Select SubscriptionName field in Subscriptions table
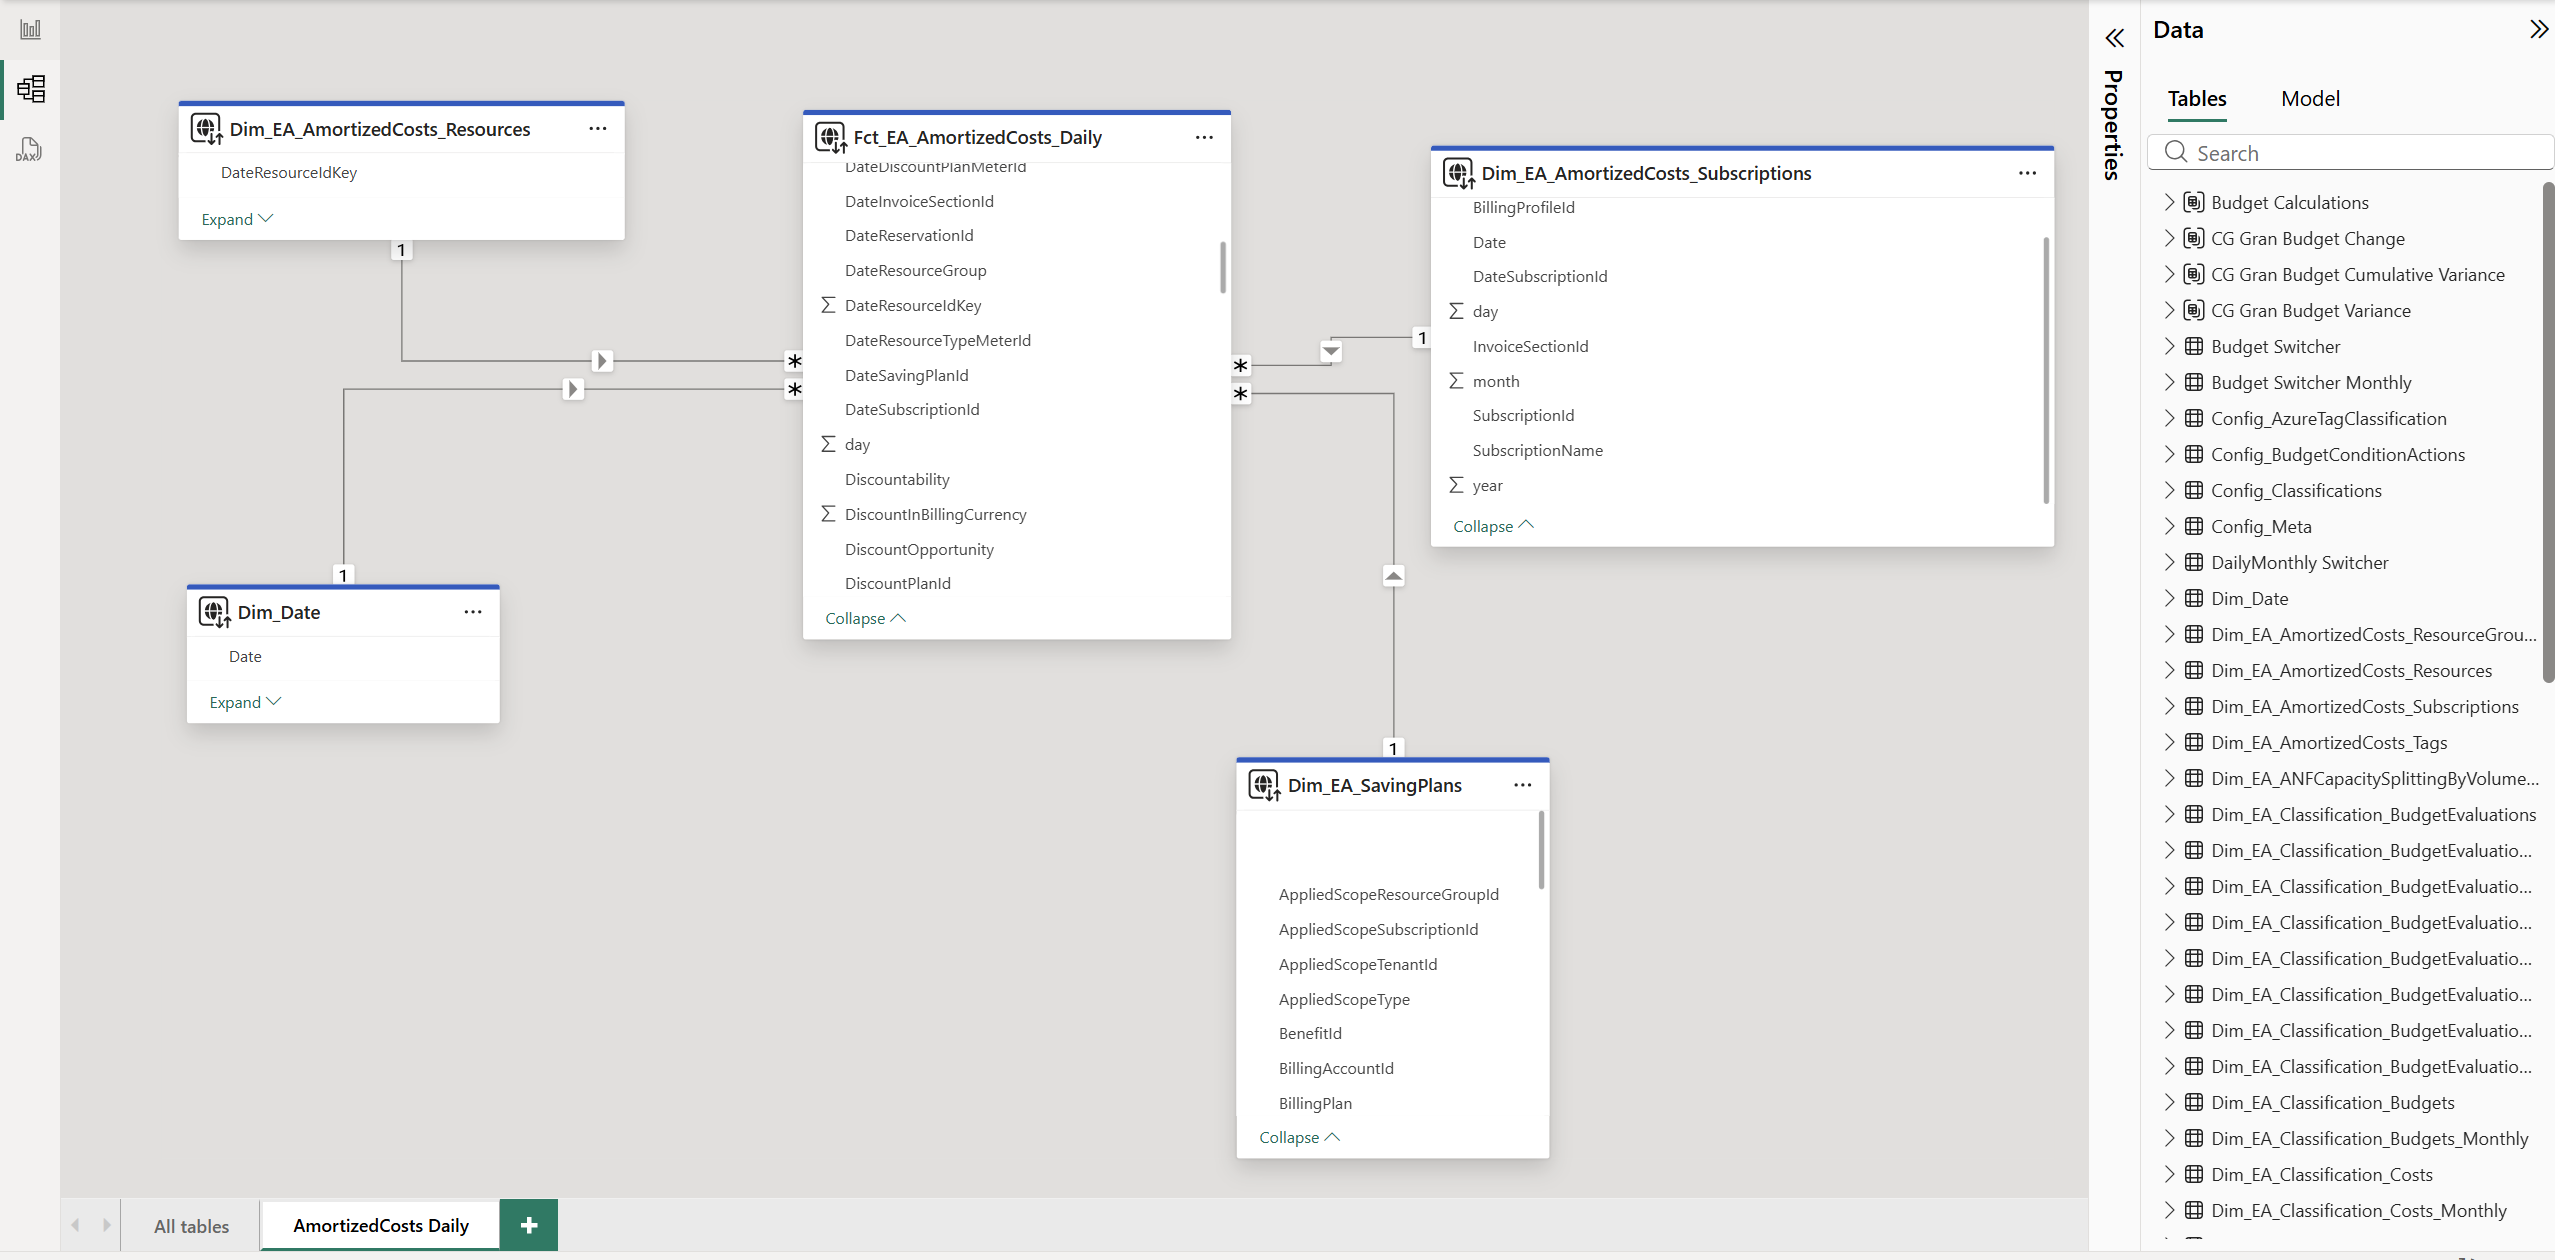This screenshot has width=2555, height=1260. click(1538, 450)
